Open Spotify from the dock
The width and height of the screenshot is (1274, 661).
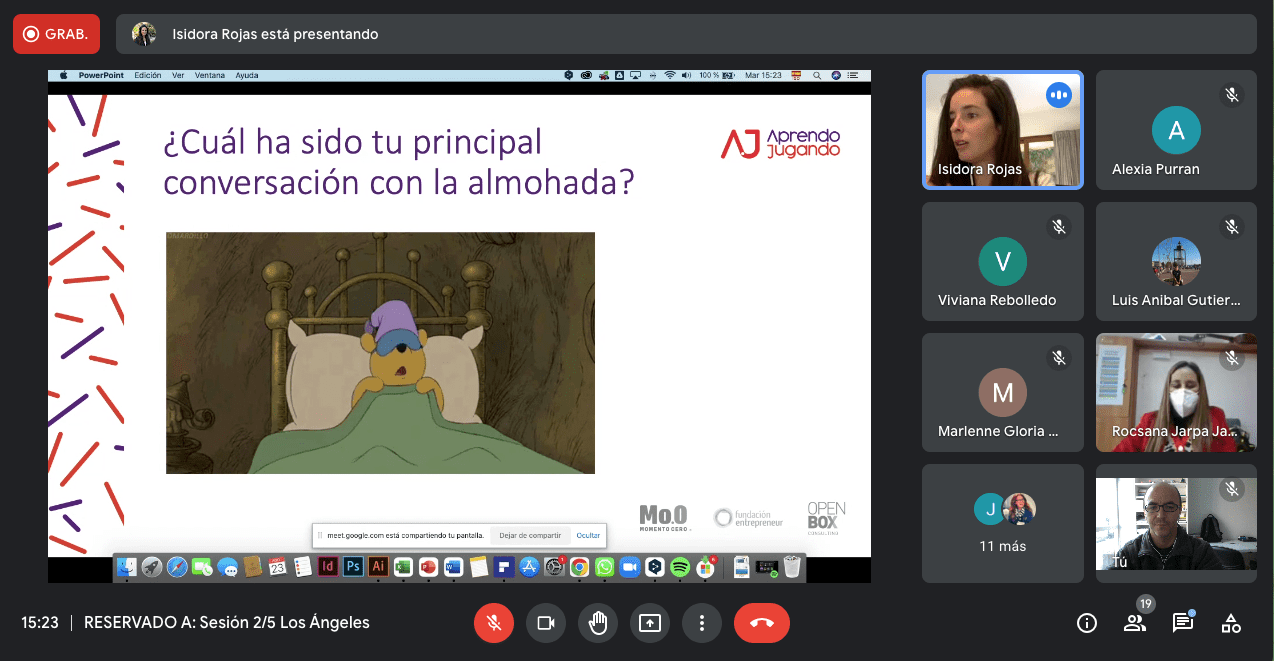(x=680, y=567)
